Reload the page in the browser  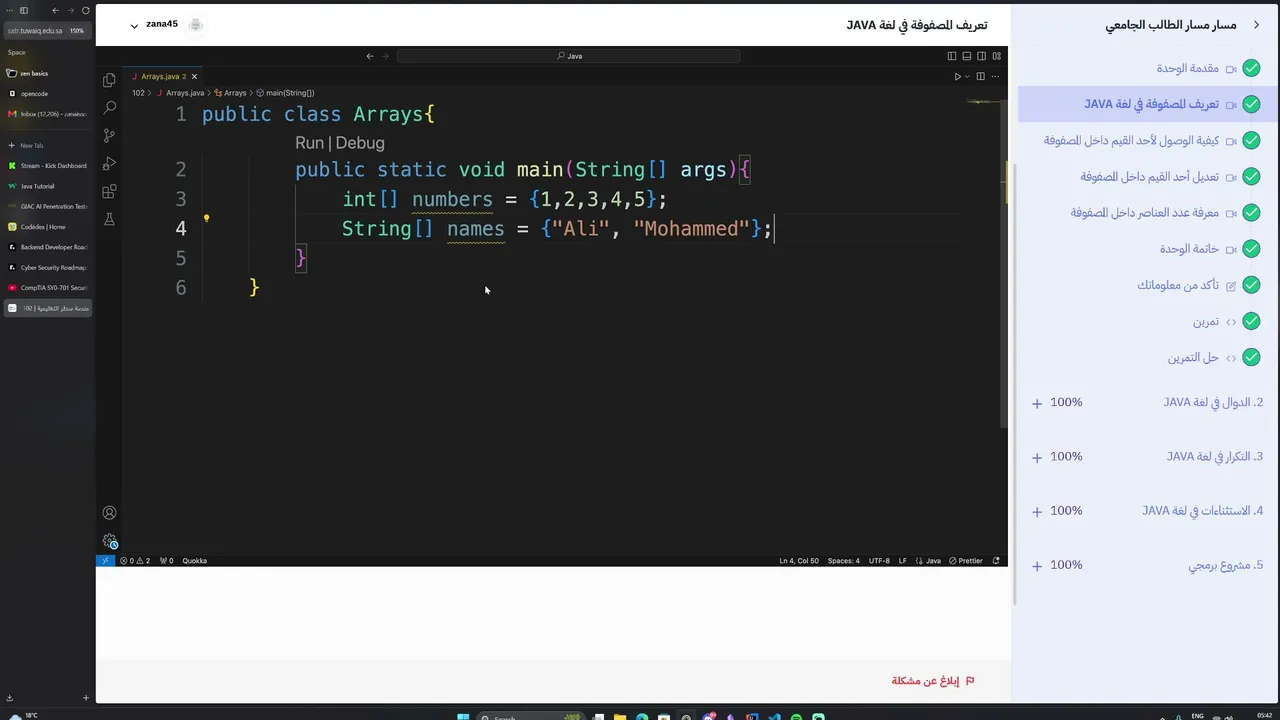coord(85,10)
